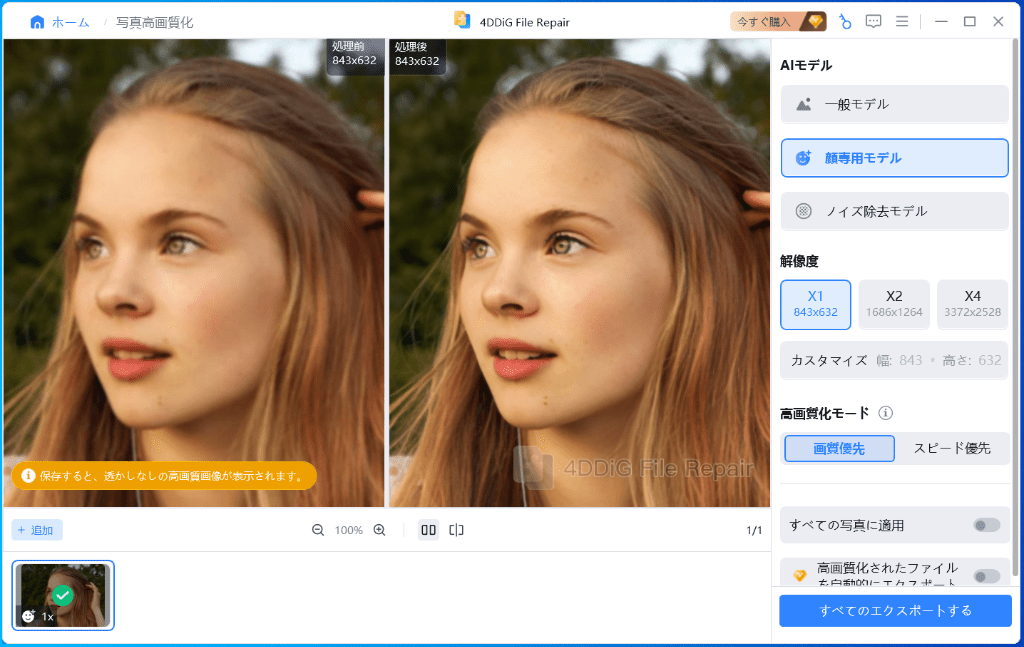The height and width of the screenshot is (647, 1024).
Task: Select the 一般モデル AI model
Action: click(895, 104)
